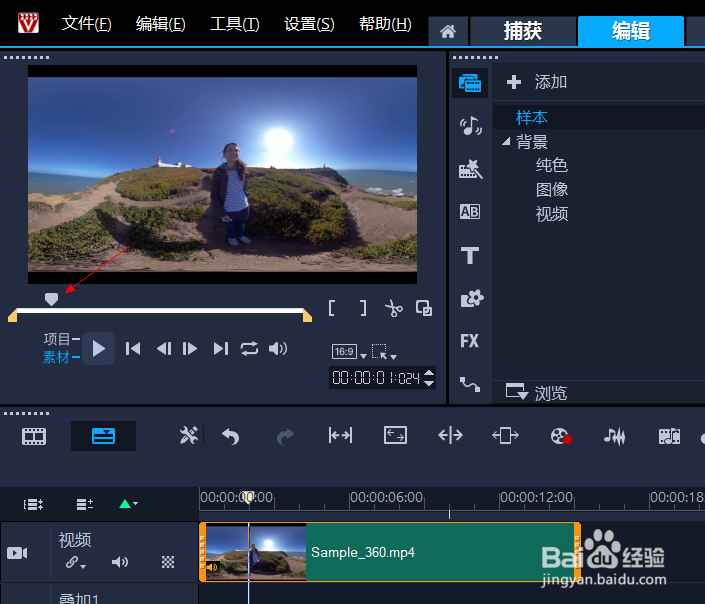Set mark-in with the [ button

point(332,309)
